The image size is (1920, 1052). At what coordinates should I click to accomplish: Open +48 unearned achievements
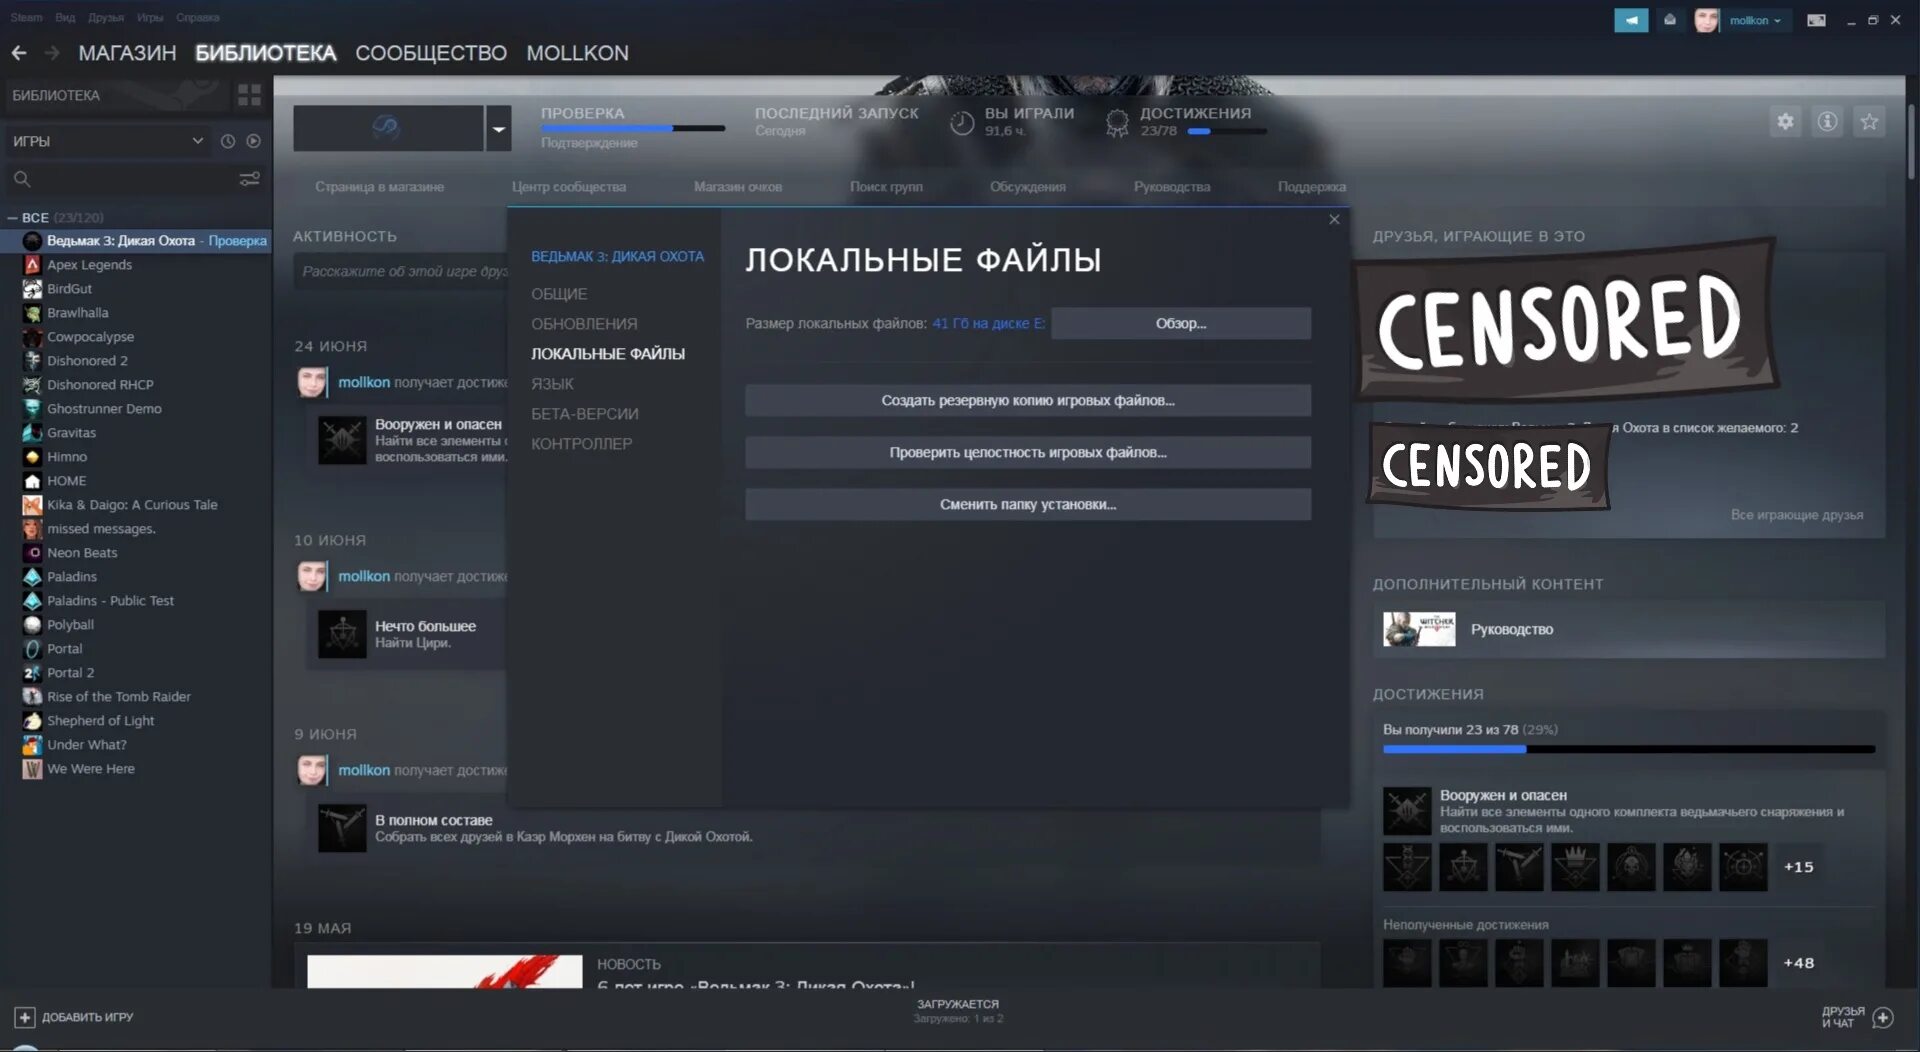(1798, 963)
